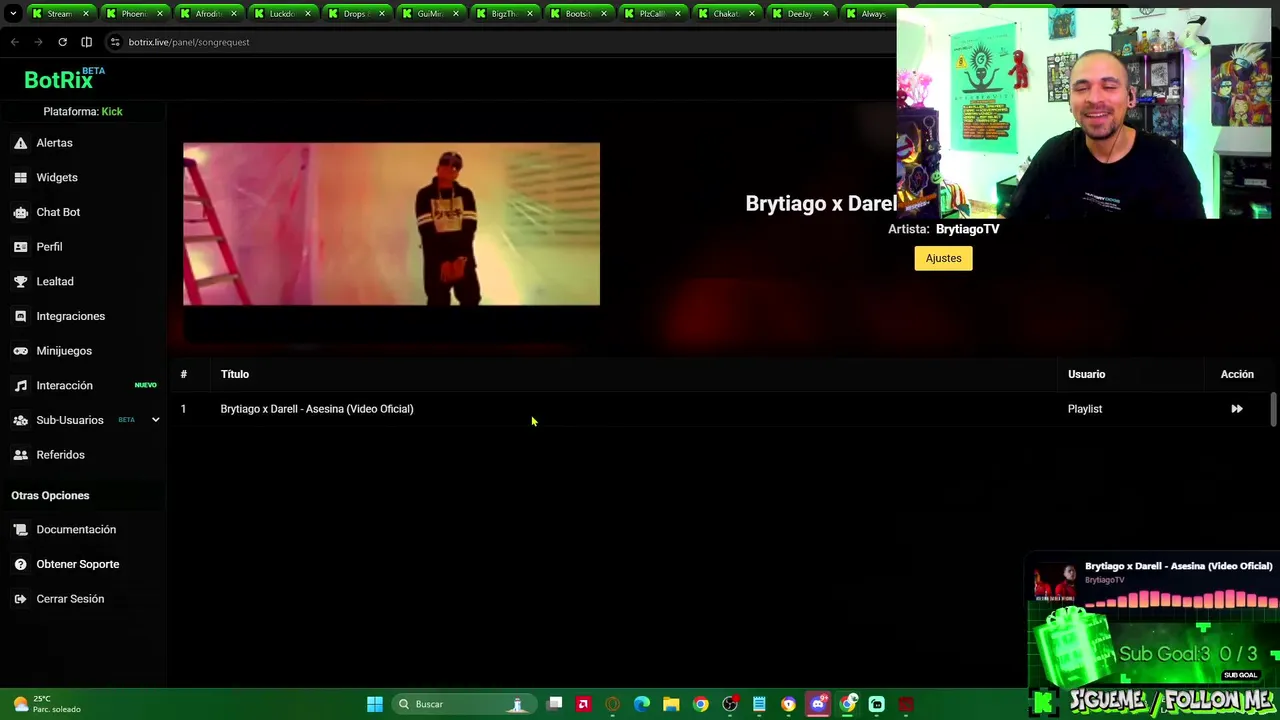Switch to the Afrodit browser tab
This screenshot has width=1280, height=720.
pos(208,14)
